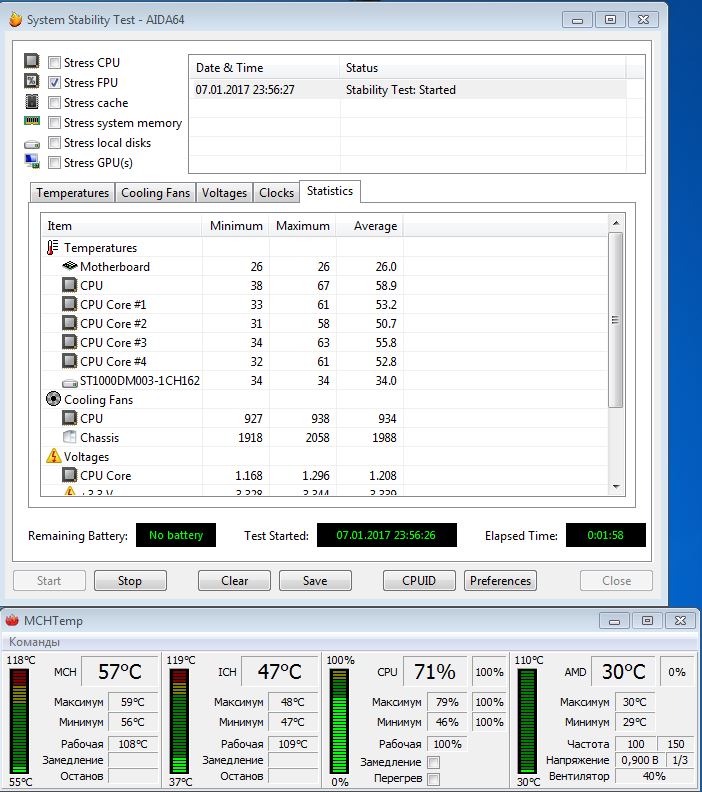This screenshot has height=792, width=702.
Task: Enable the Stress cache checkbox
Action: point(54,103)
